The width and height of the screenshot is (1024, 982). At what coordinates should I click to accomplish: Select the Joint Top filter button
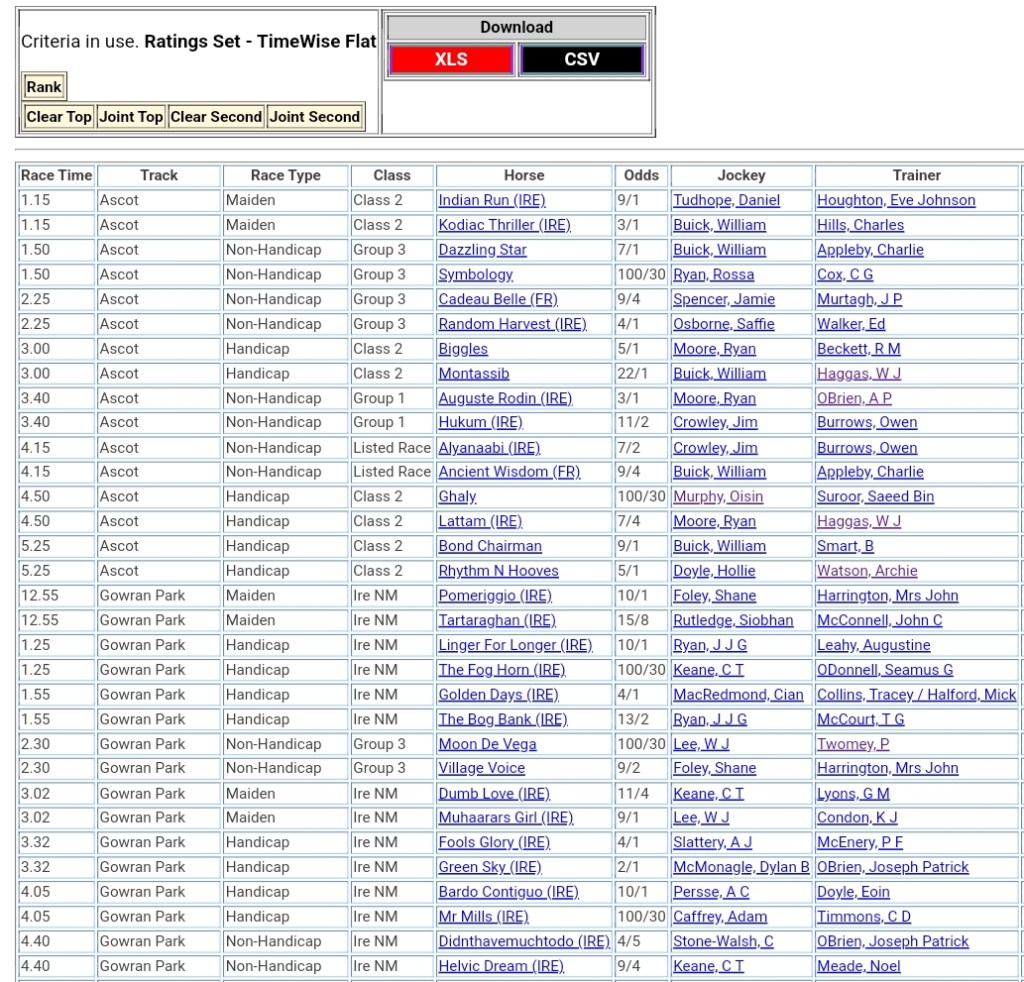[x=130, y=117]
